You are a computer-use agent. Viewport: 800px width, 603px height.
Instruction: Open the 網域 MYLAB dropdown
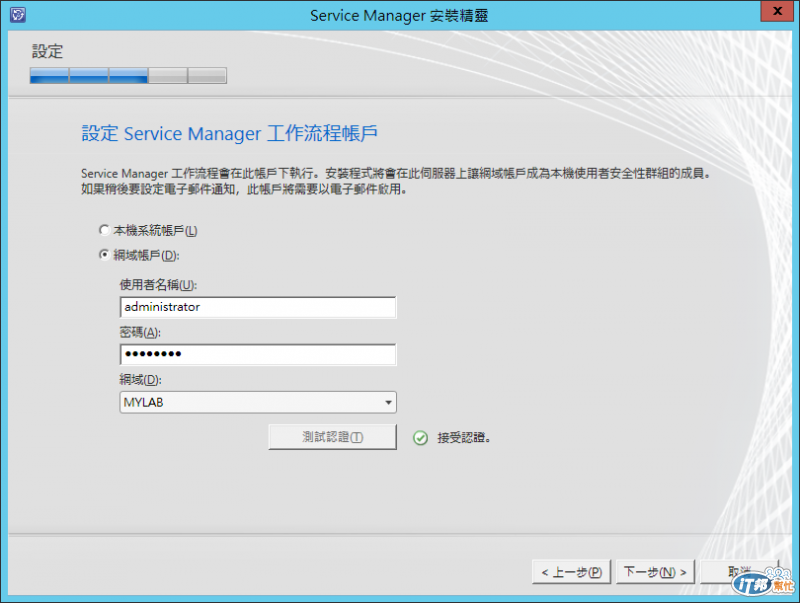click(x=258, y=402)
